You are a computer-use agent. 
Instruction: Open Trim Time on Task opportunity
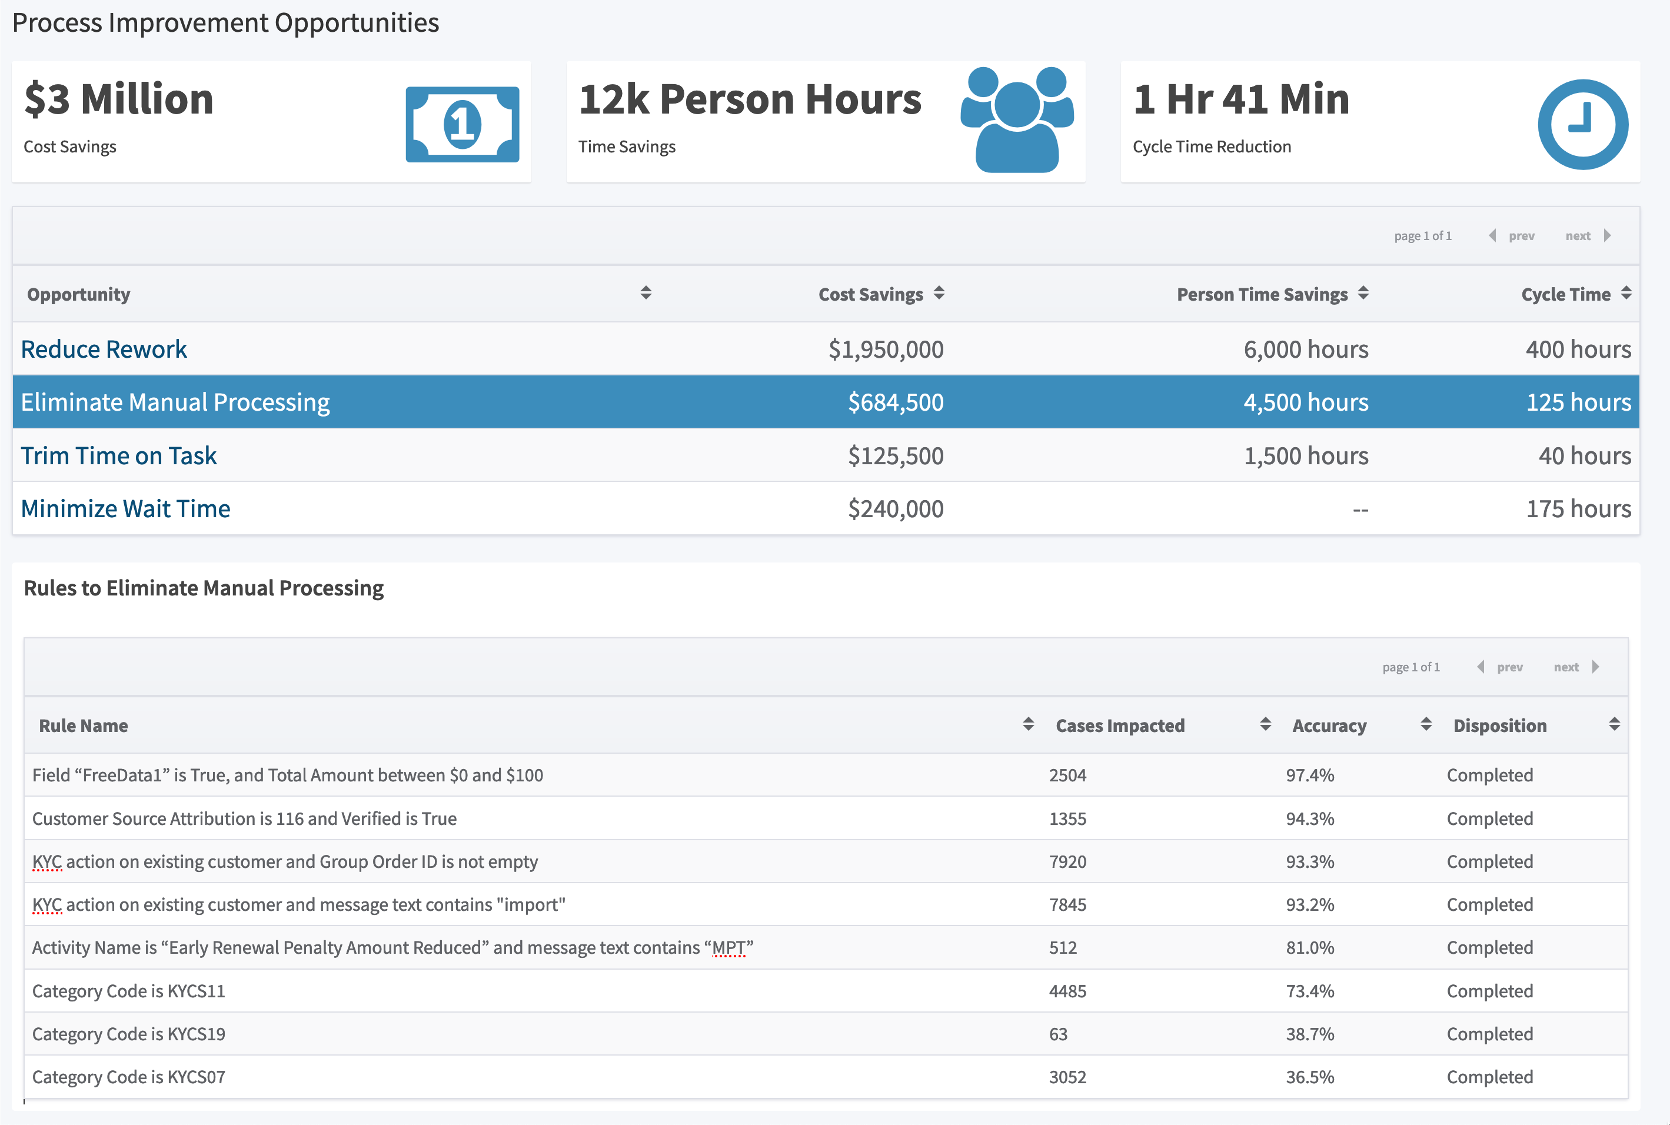[119, 455]
